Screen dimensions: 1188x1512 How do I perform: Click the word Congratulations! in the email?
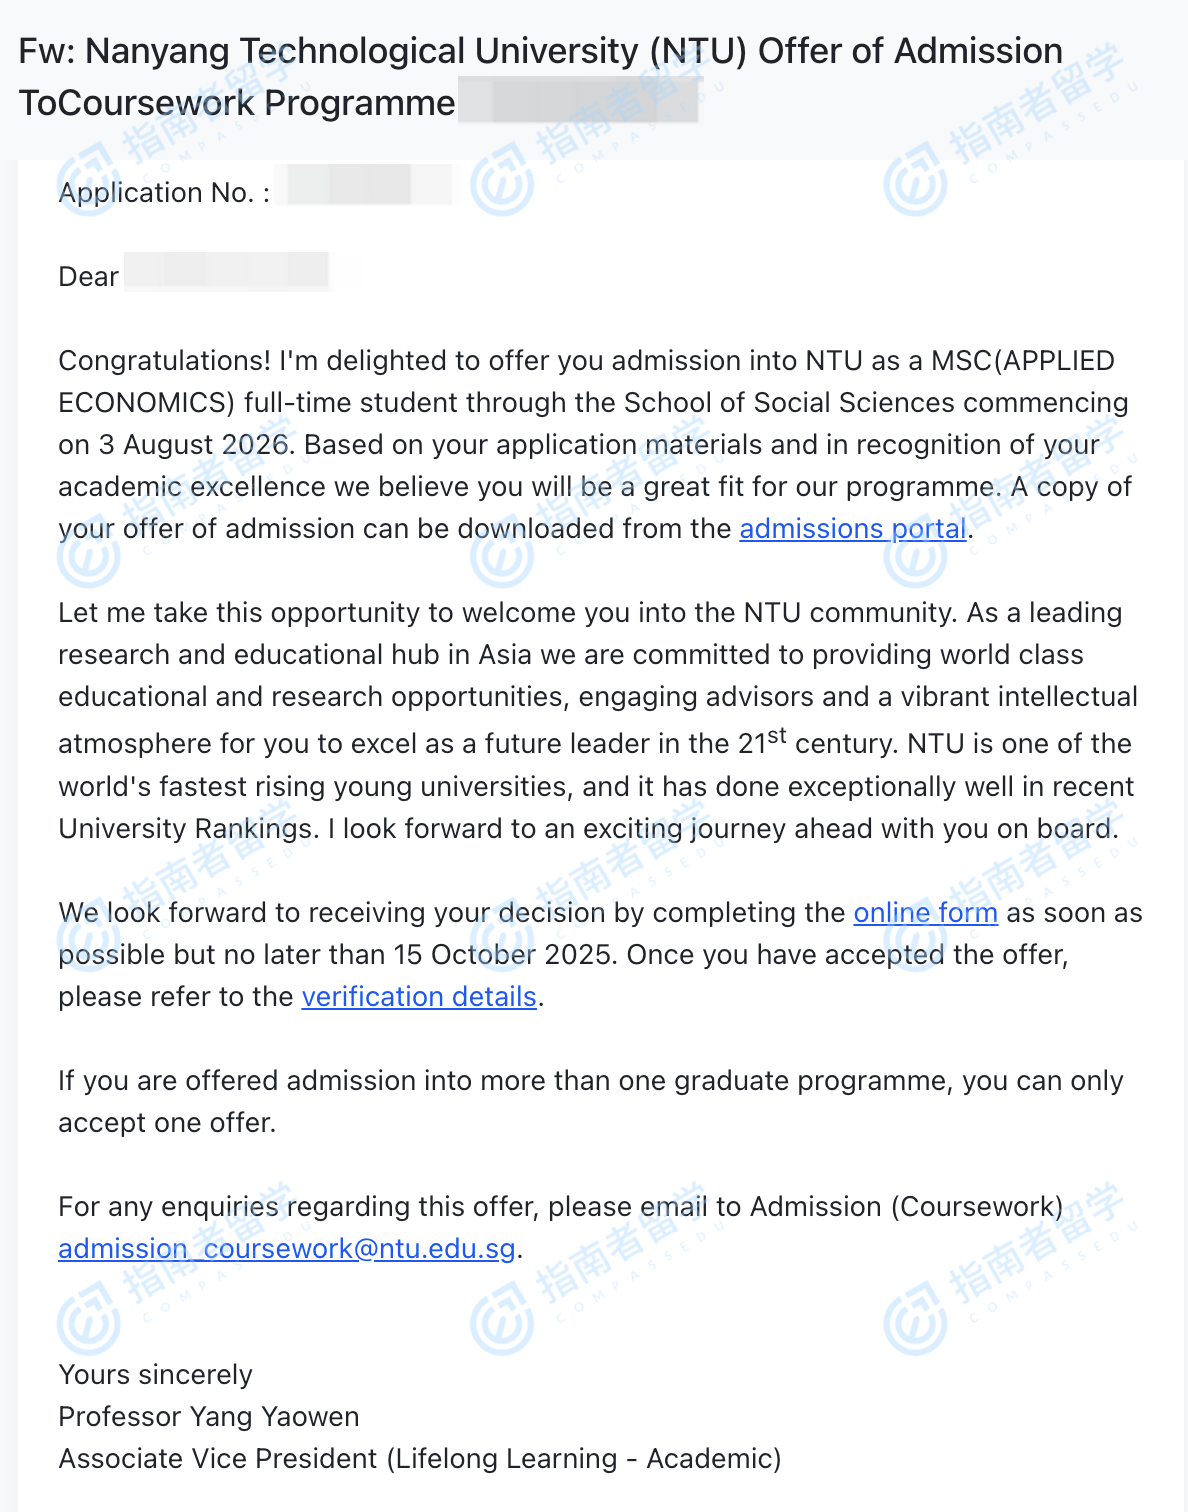pos(164,361)
